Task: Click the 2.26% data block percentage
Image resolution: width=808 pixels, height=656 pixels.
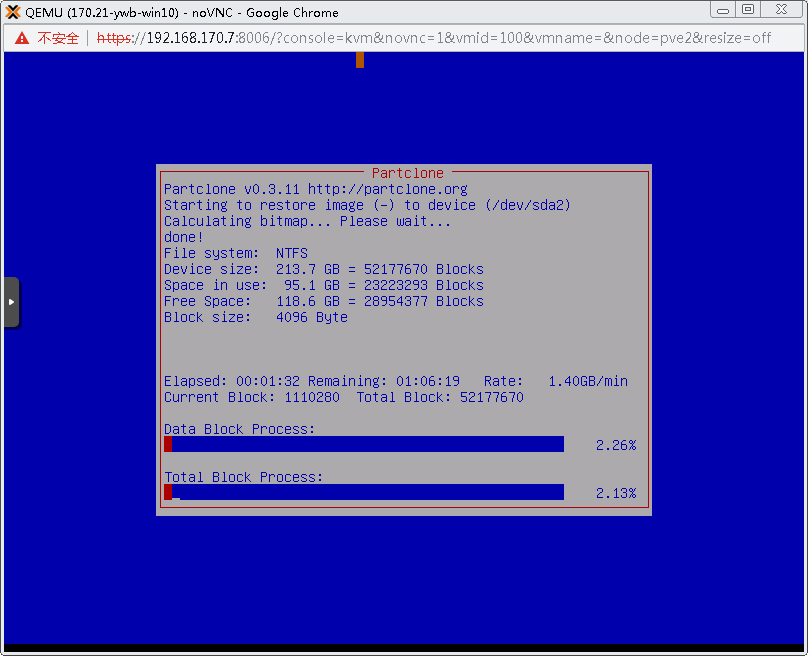Action: click(x=616, y=445)
